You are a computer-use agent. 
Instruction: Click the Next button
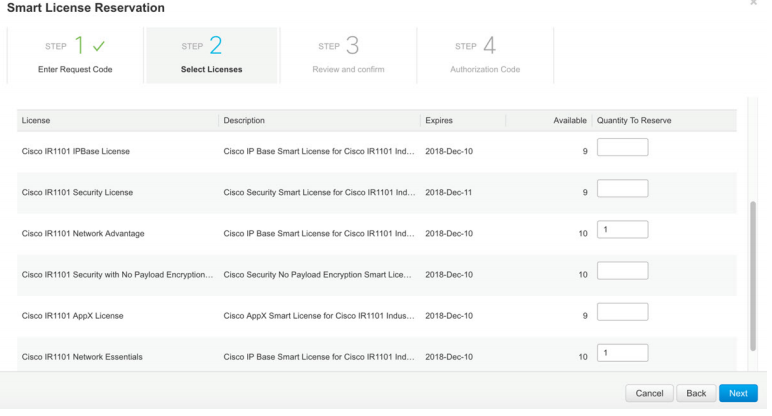[x=738, y=393]
